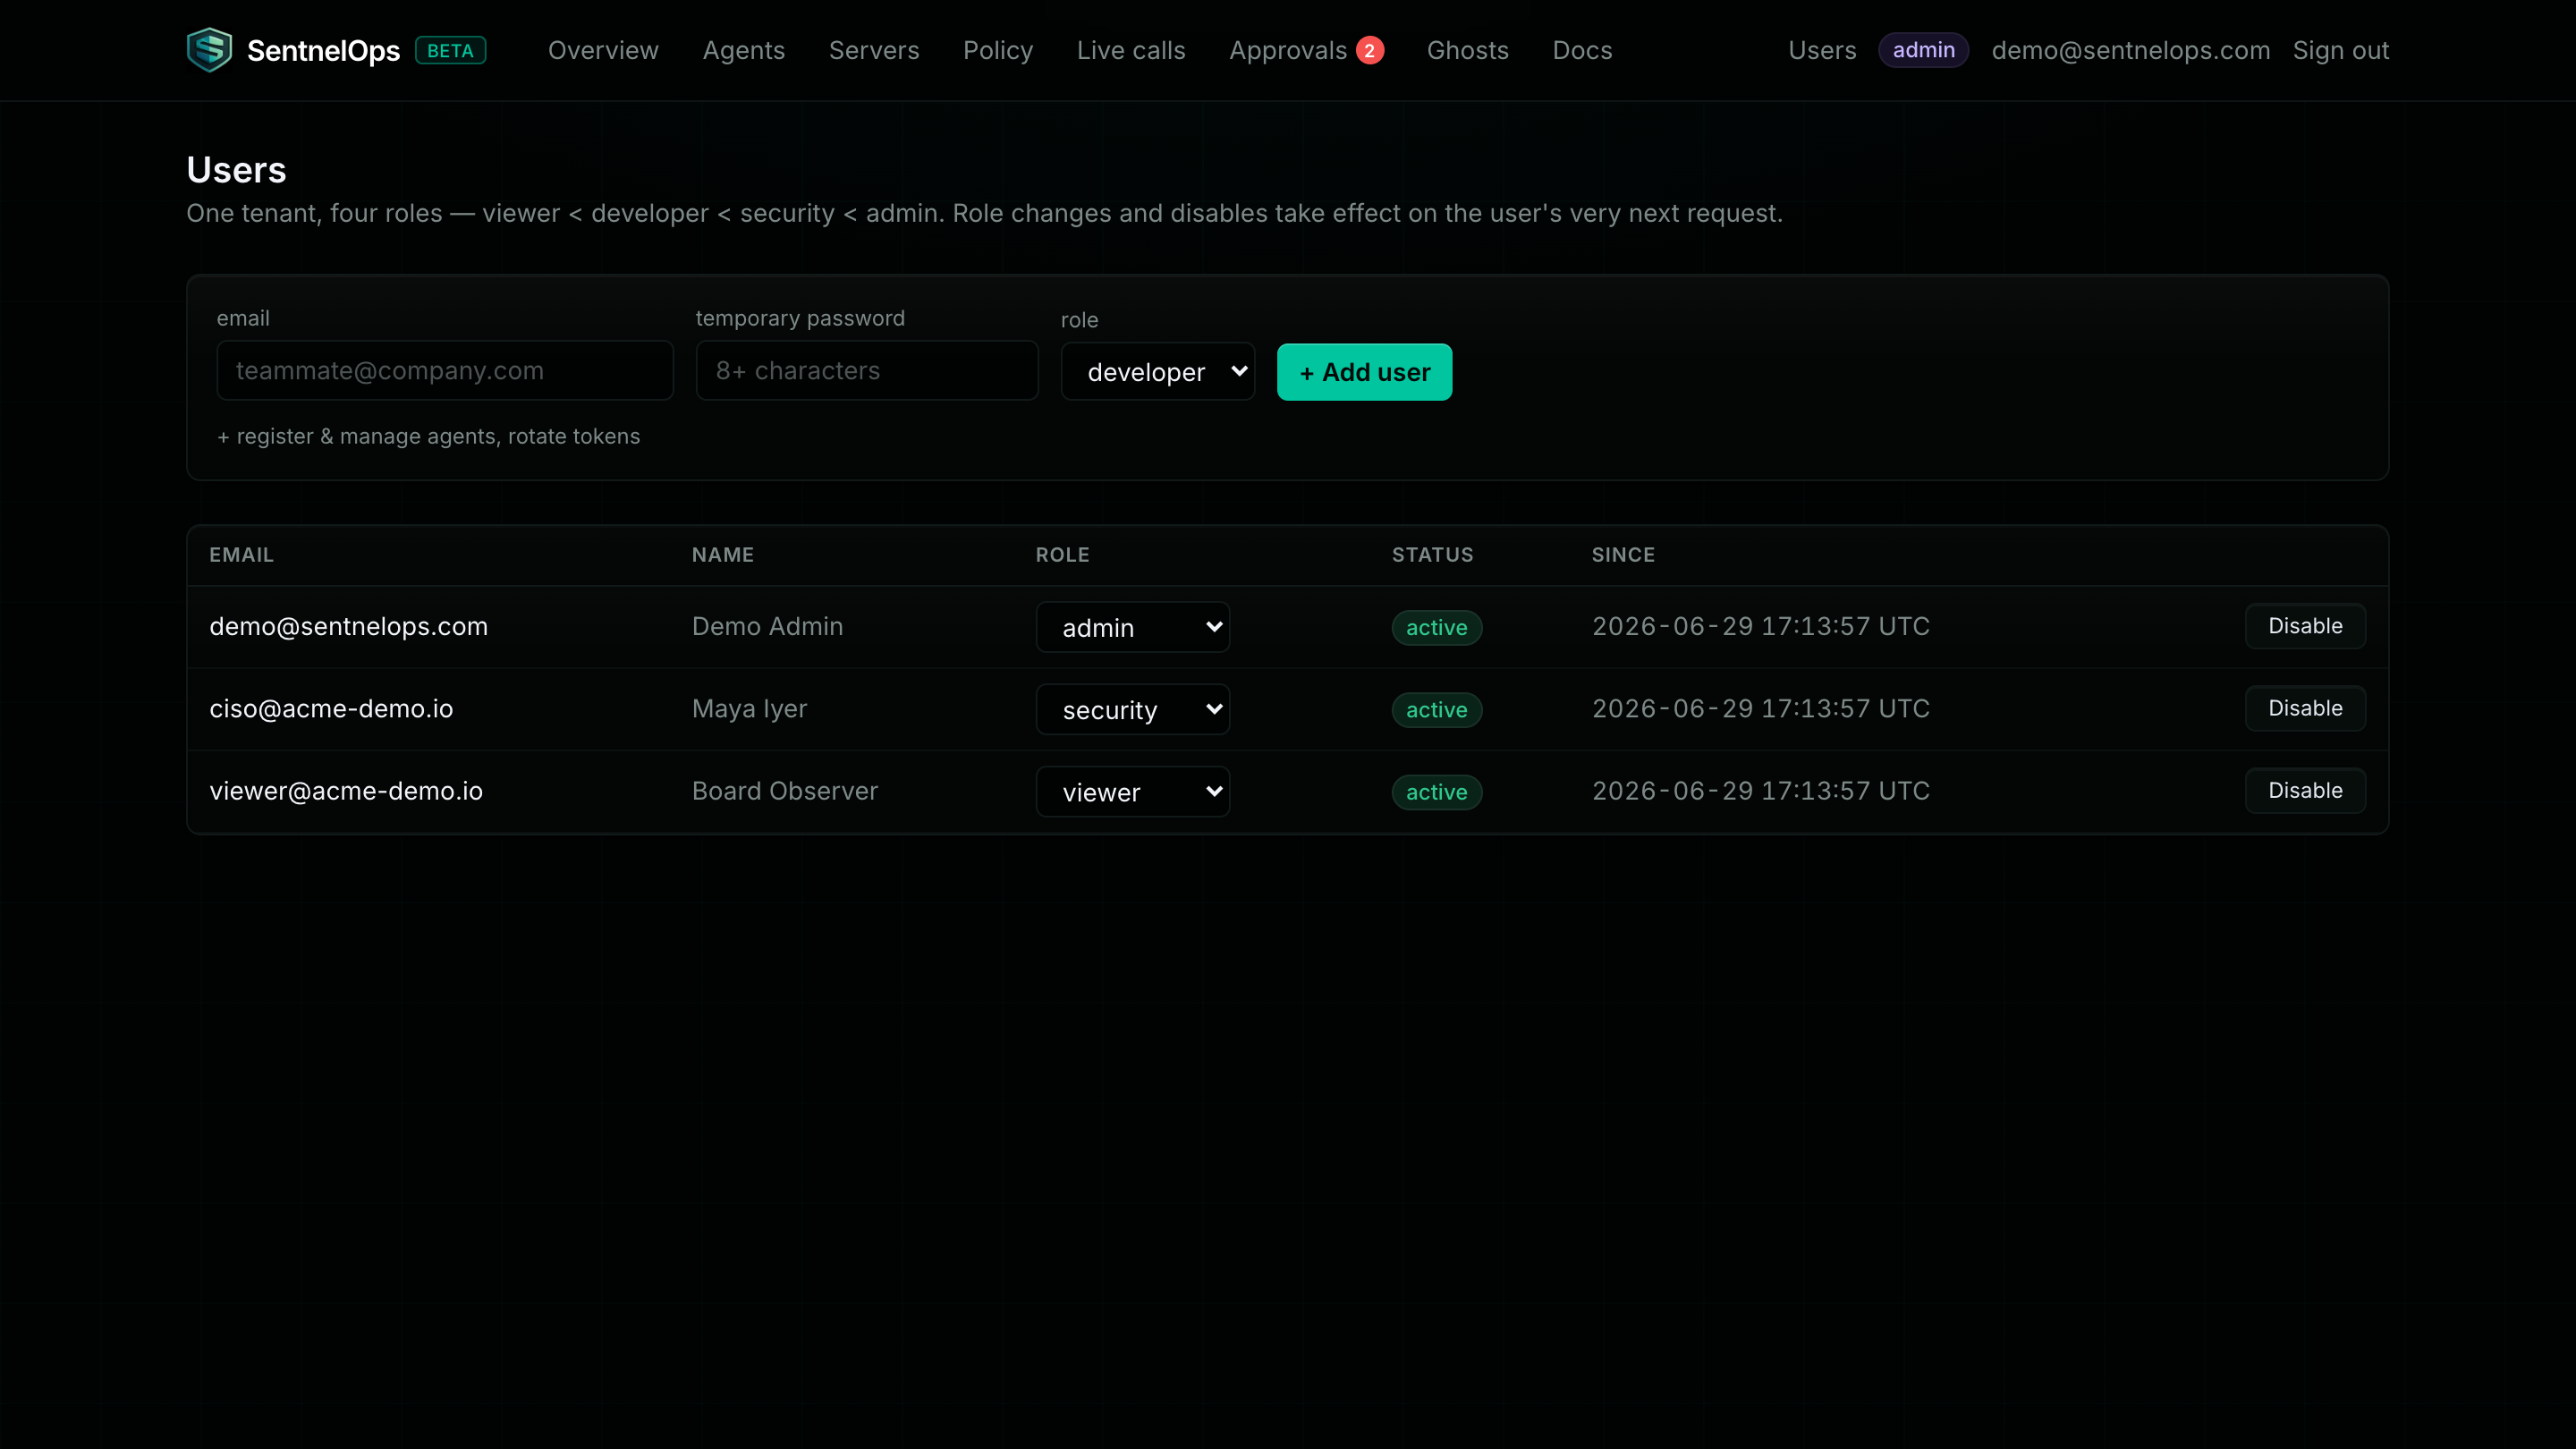Click the Since timestamp in Demo Admin row
Viewport: 2576px width, 1449px height.
coord(1760,626)
